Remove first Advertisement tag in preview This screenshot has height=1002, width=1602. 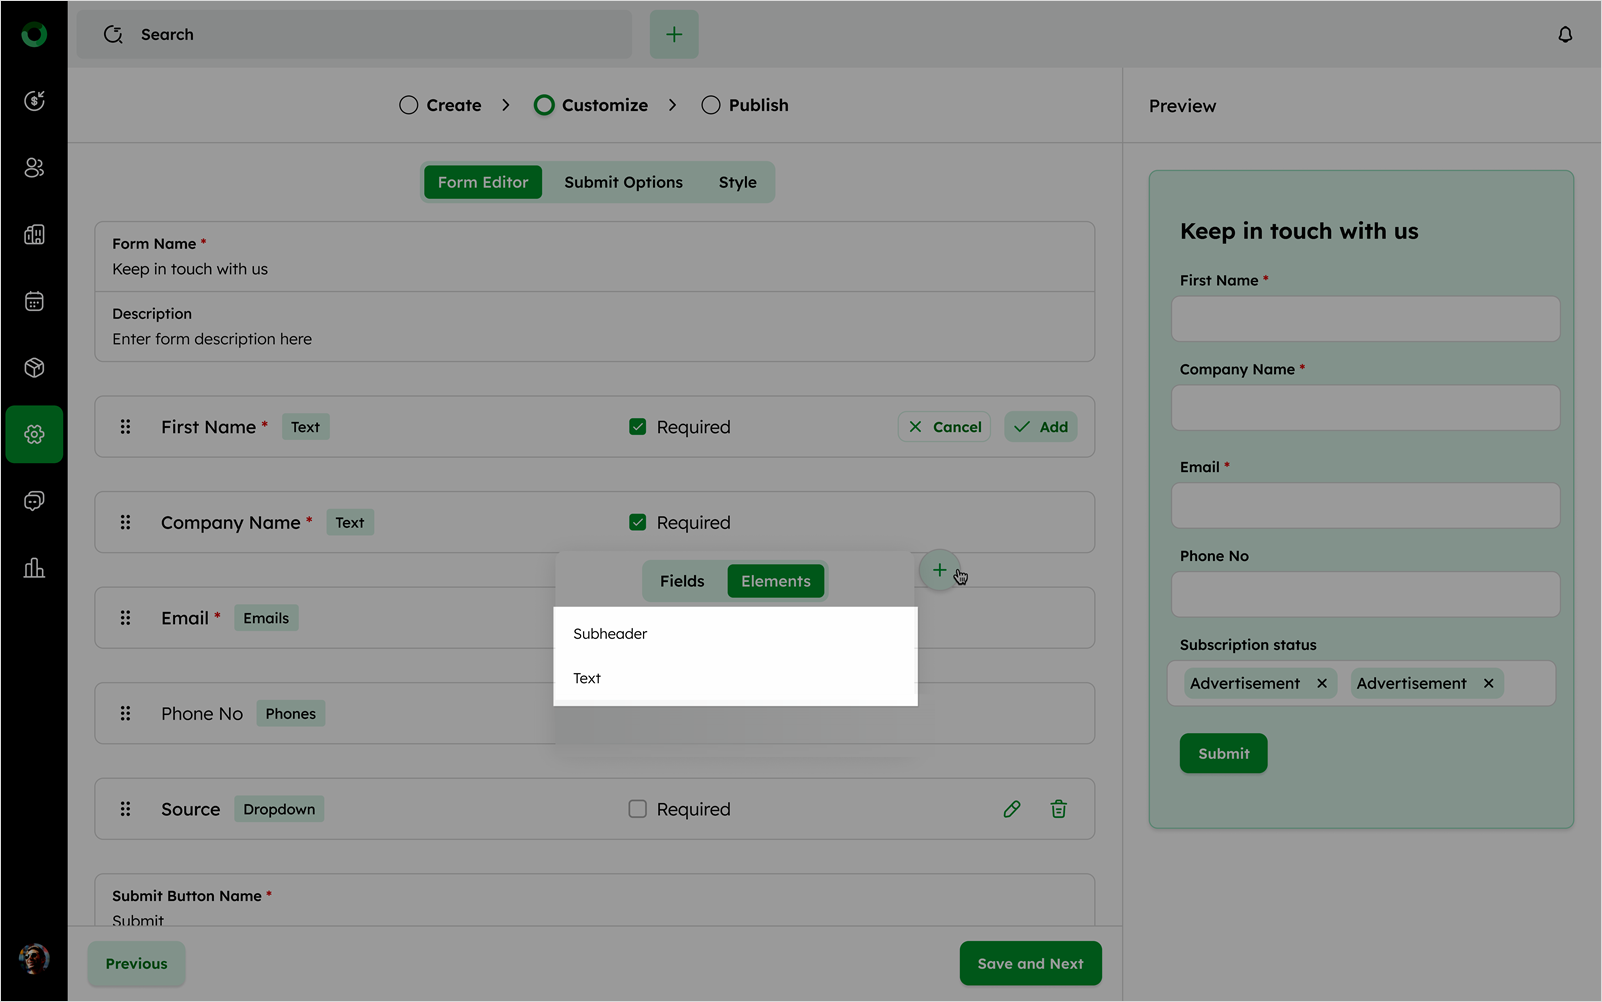pyautogui.click(x=1322, y=684)
